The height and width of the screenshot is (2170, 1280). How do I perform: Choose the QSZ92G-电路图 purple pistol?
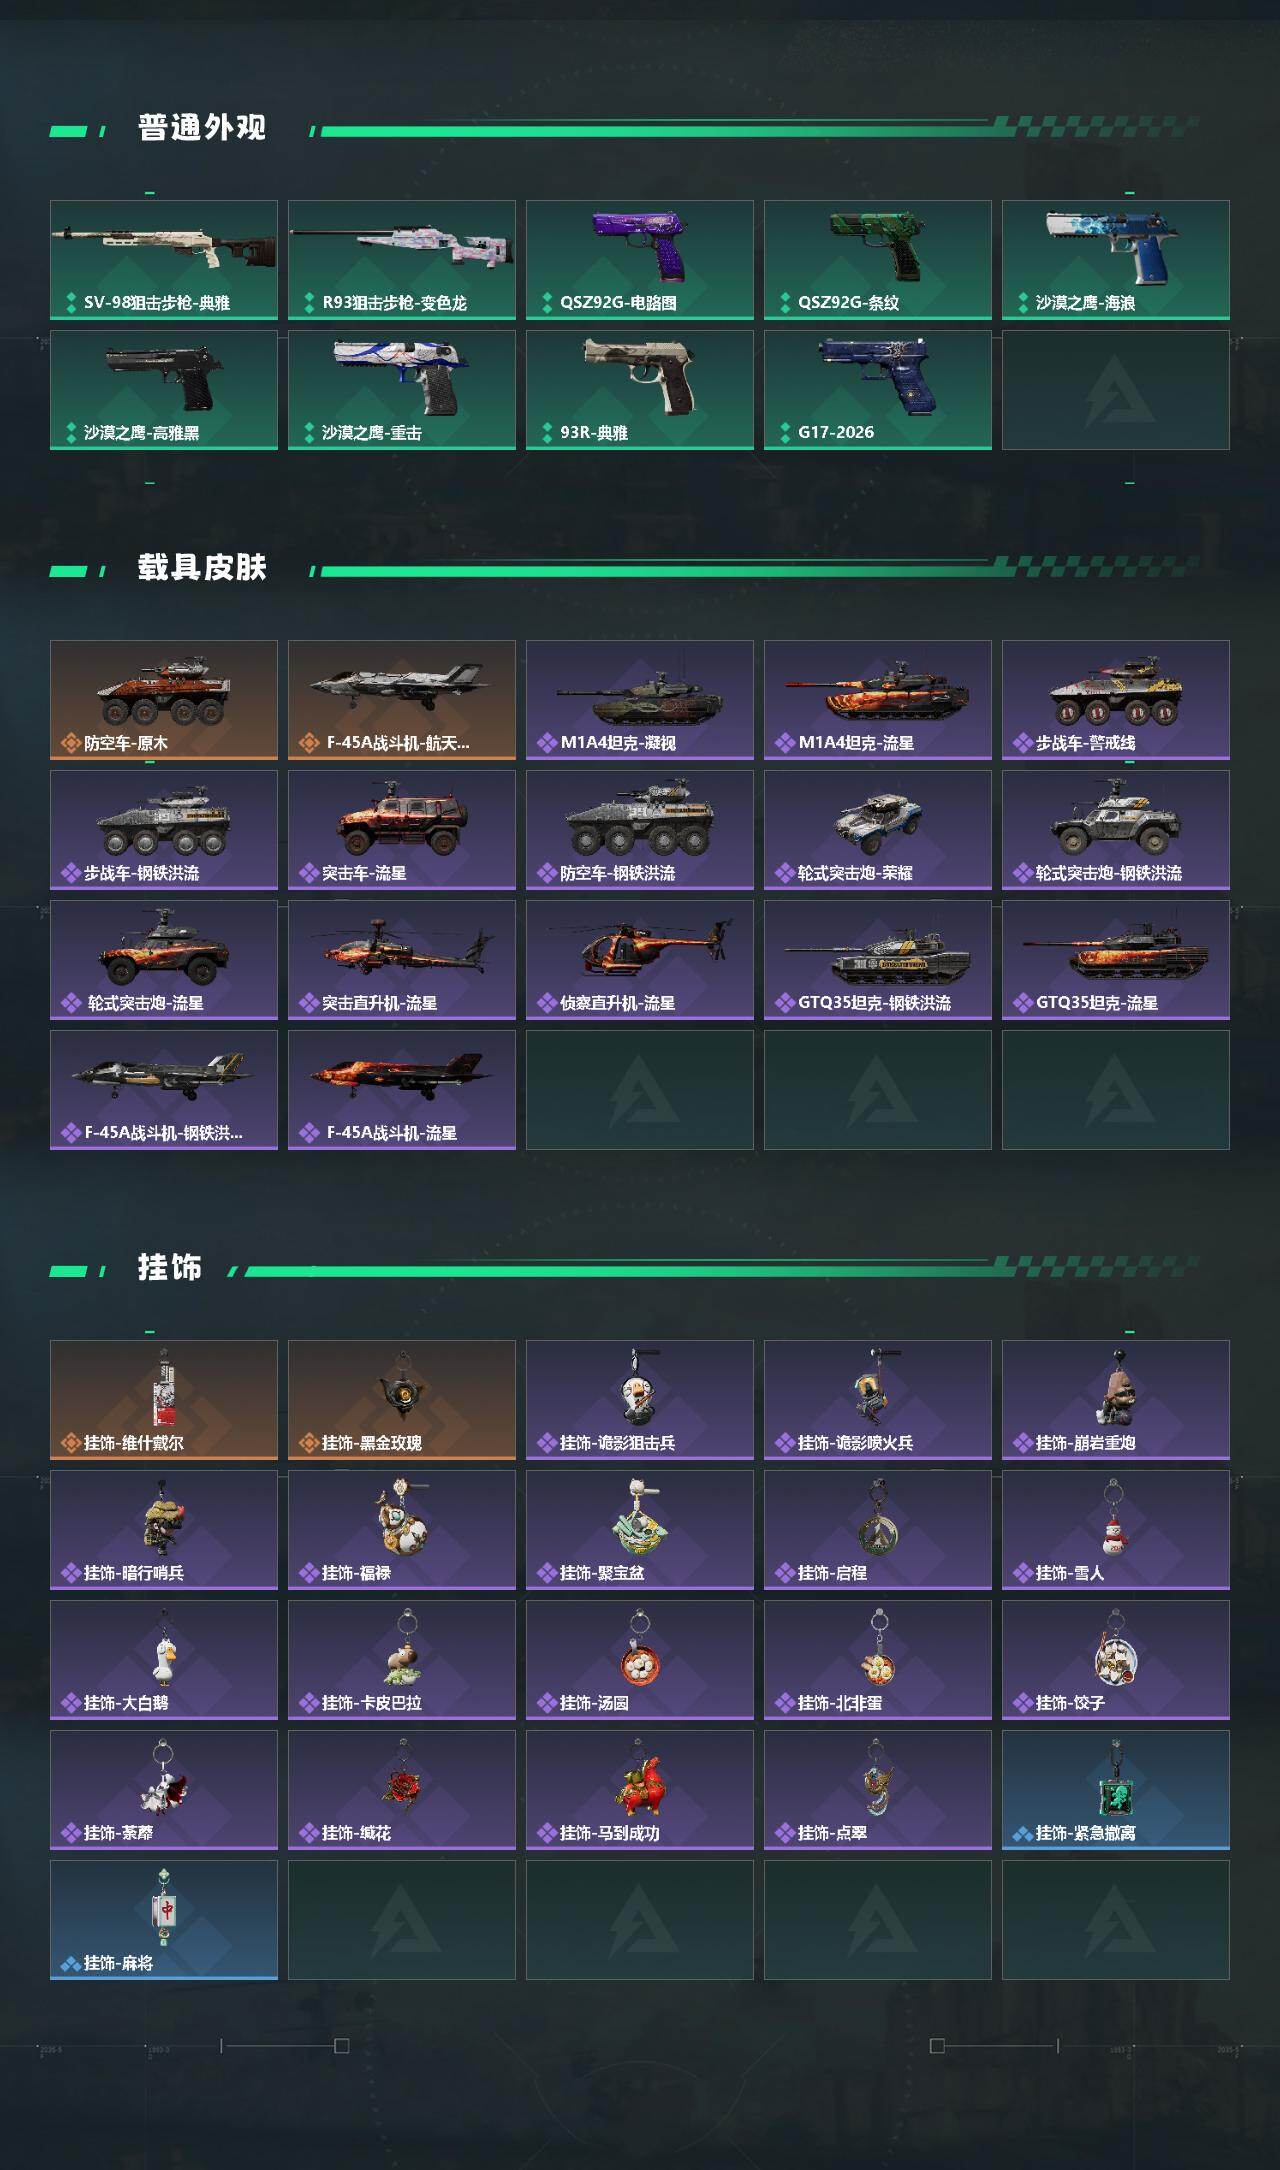point(640,260)
